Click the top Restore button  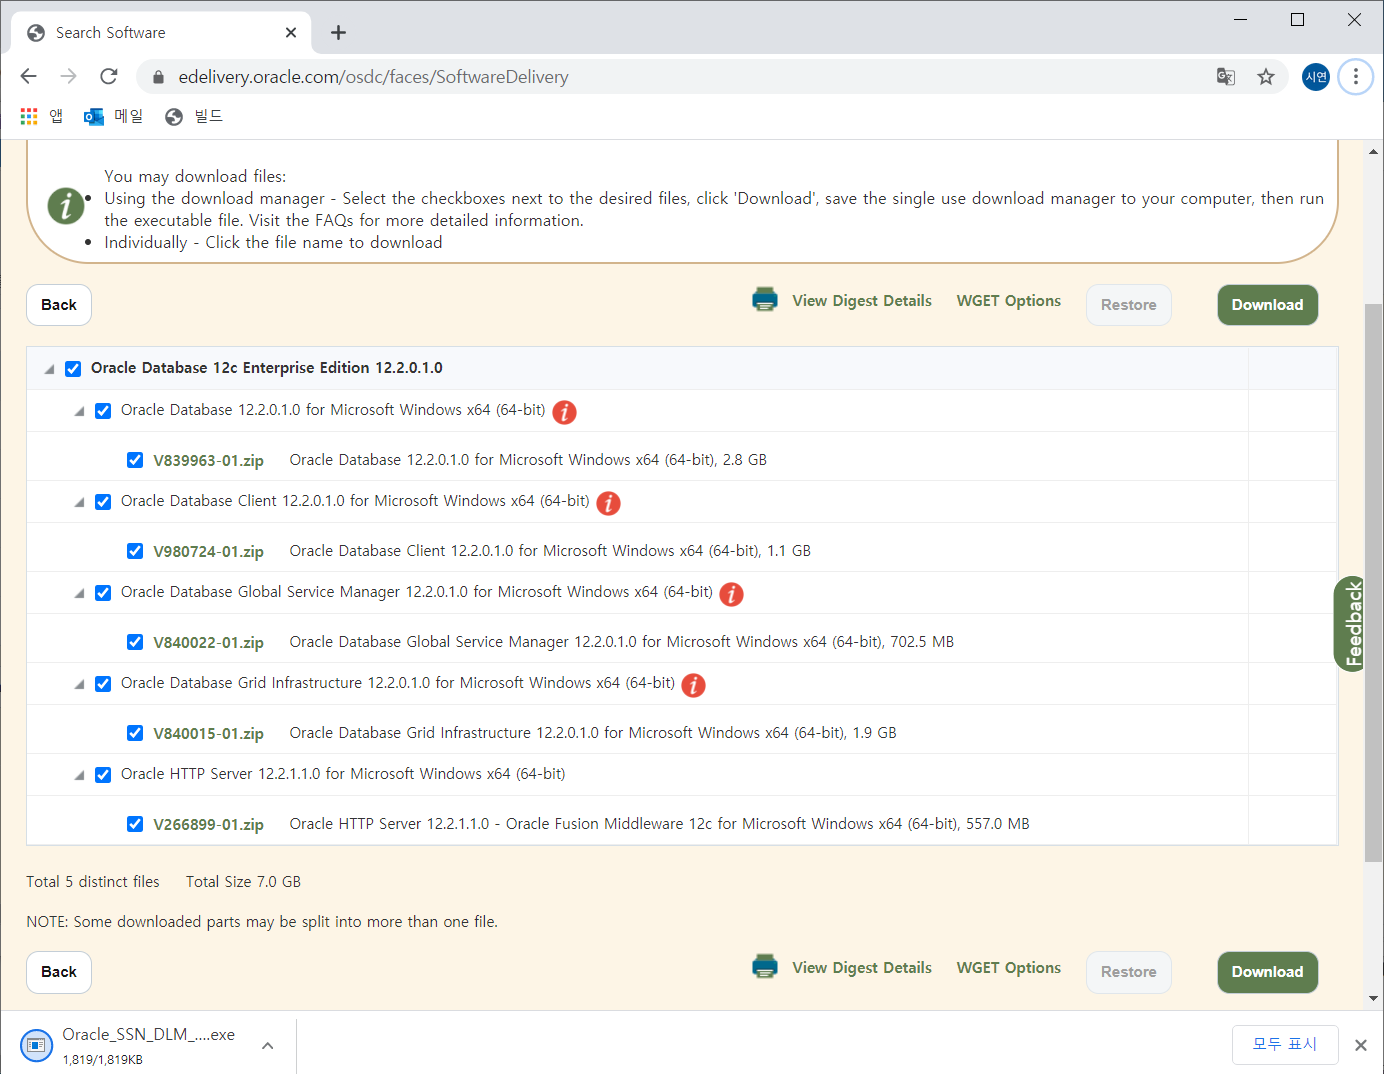pyautogui.click(x=1129, y=305)
